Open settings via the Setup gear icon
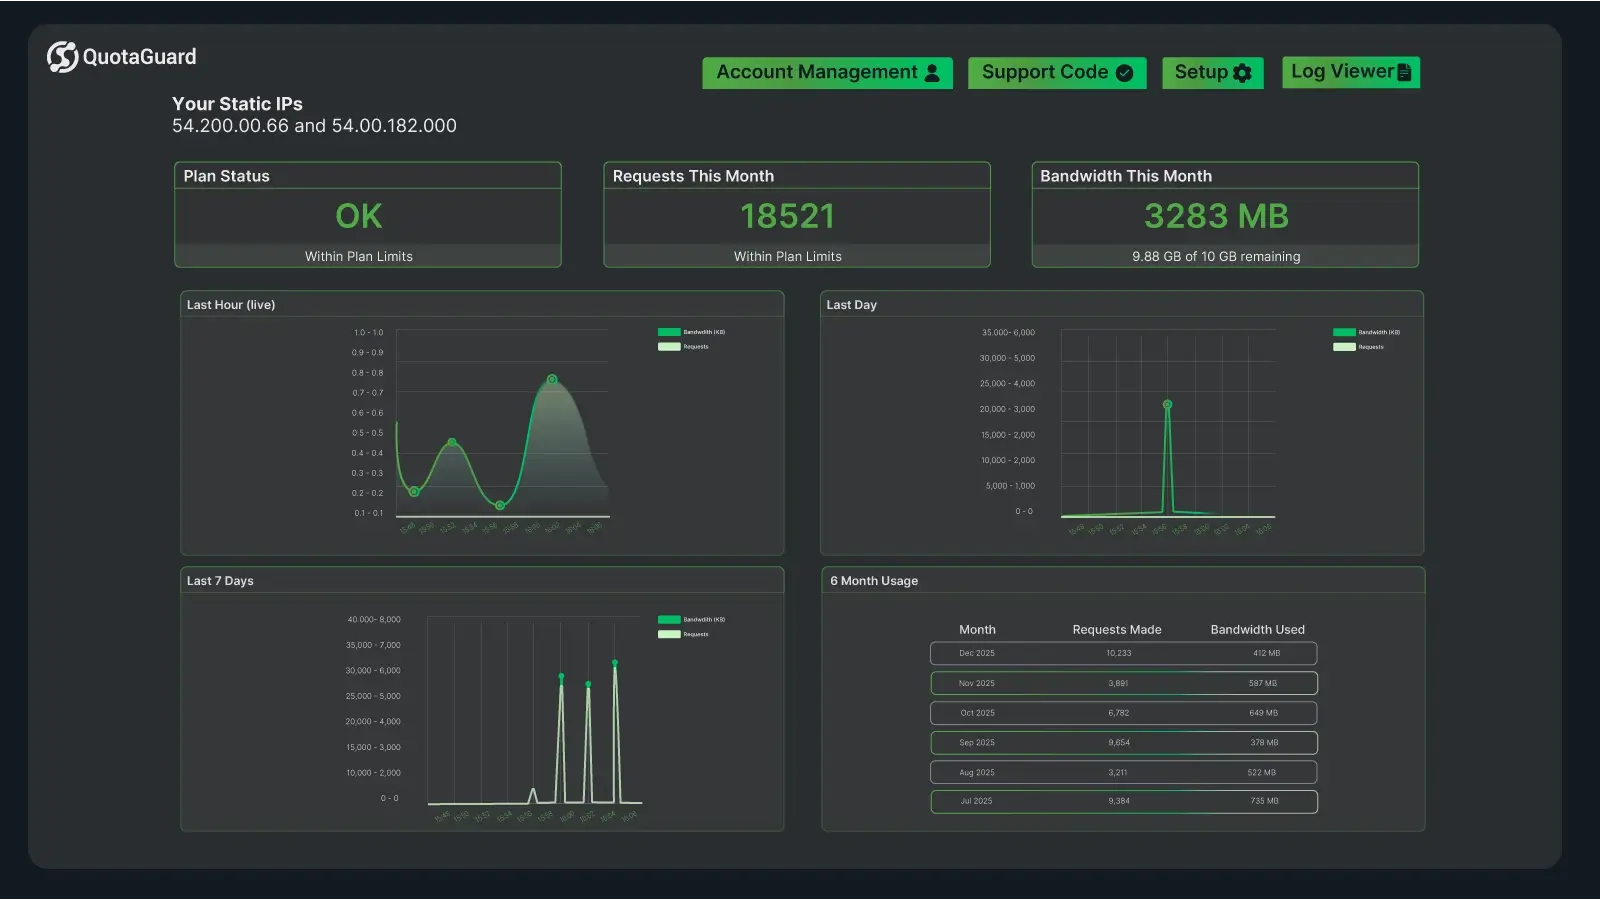The height and width of the screenshot is (900, 1600). [x=1241, y=72]
